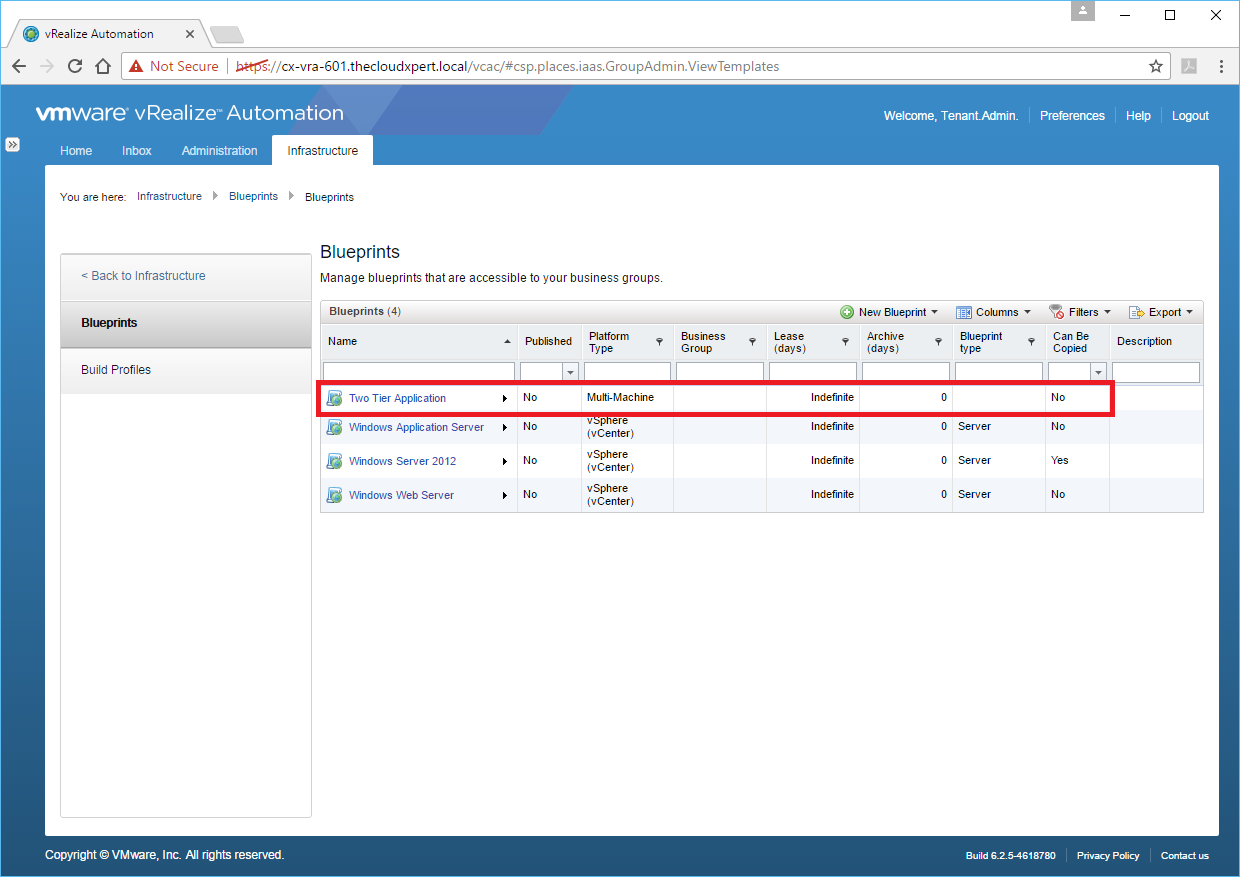This screenshot has width=1240, height=877.
Task: Open the Export dropdown menu
Action: 1161,312
